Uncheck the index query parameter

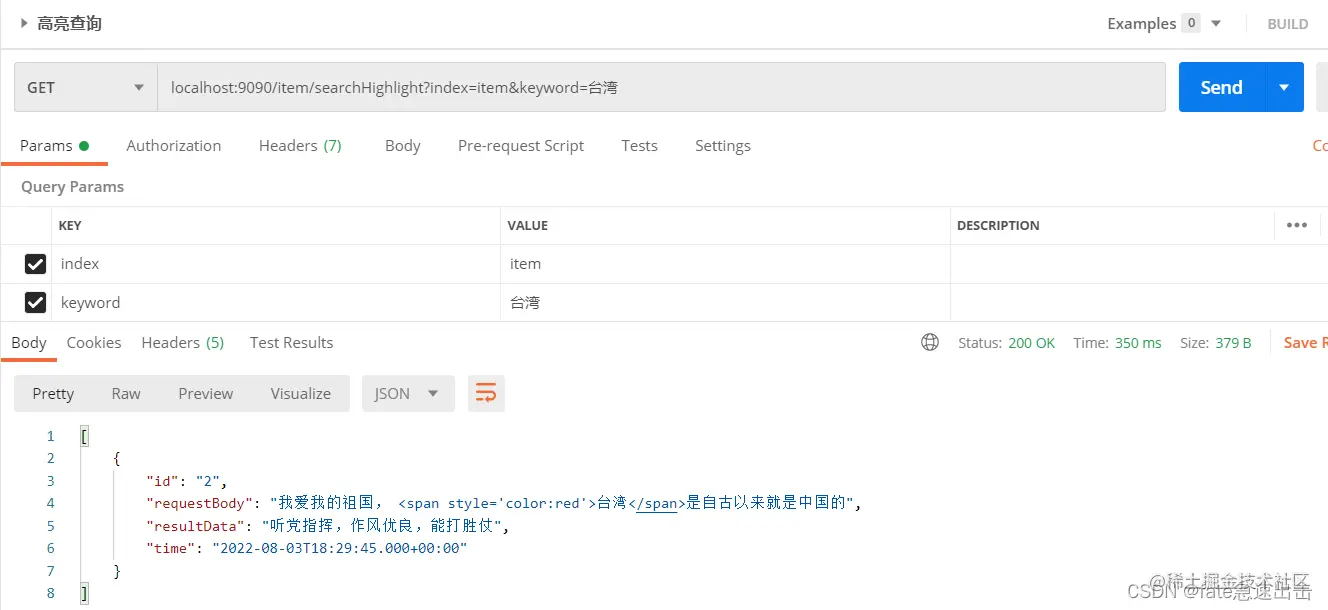click(35, 263)
